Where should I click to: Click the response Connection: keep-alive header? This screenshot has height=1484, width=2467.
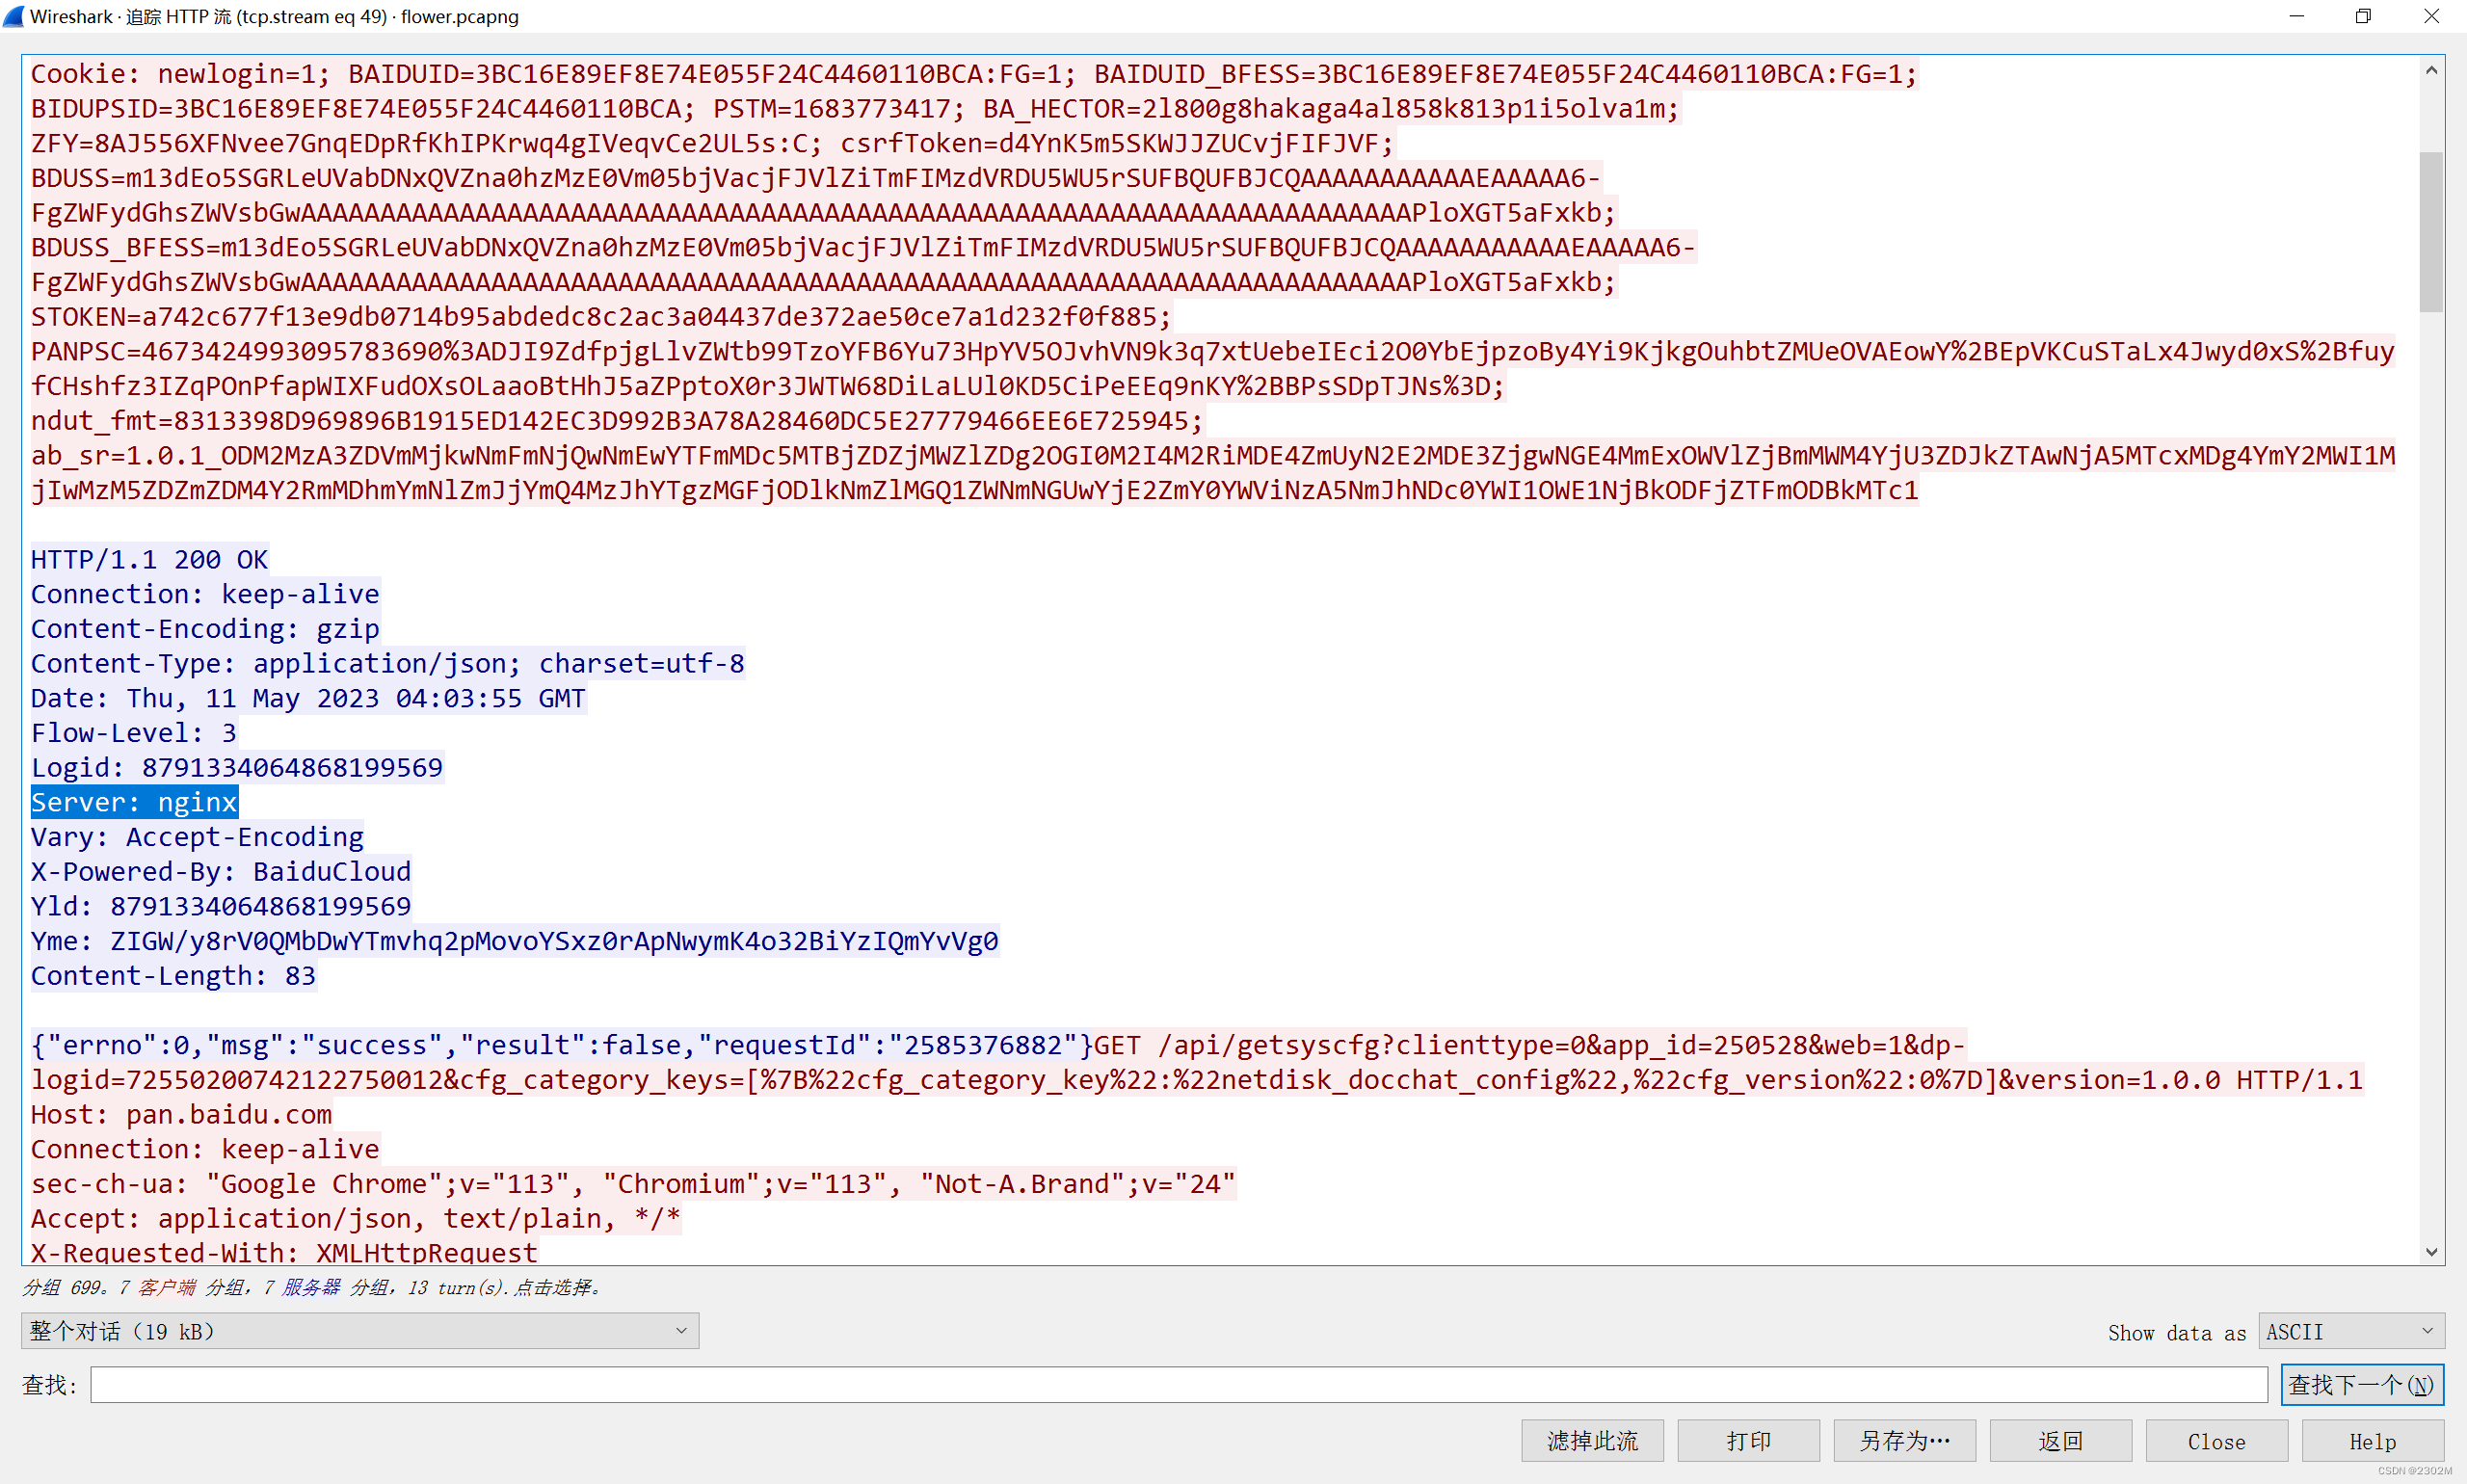coord(205,594)
